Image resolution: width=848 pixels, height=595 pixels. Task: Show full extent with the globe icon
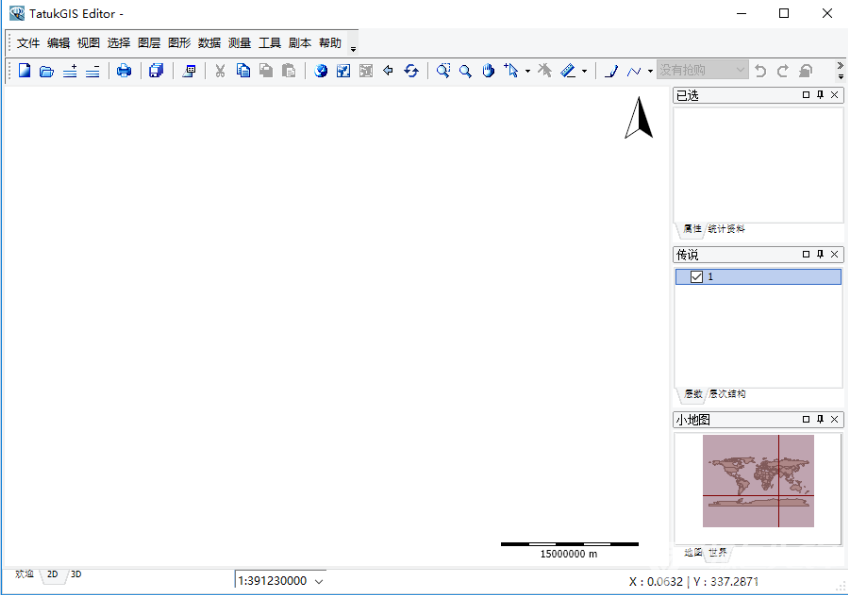(x=321, y=70)
